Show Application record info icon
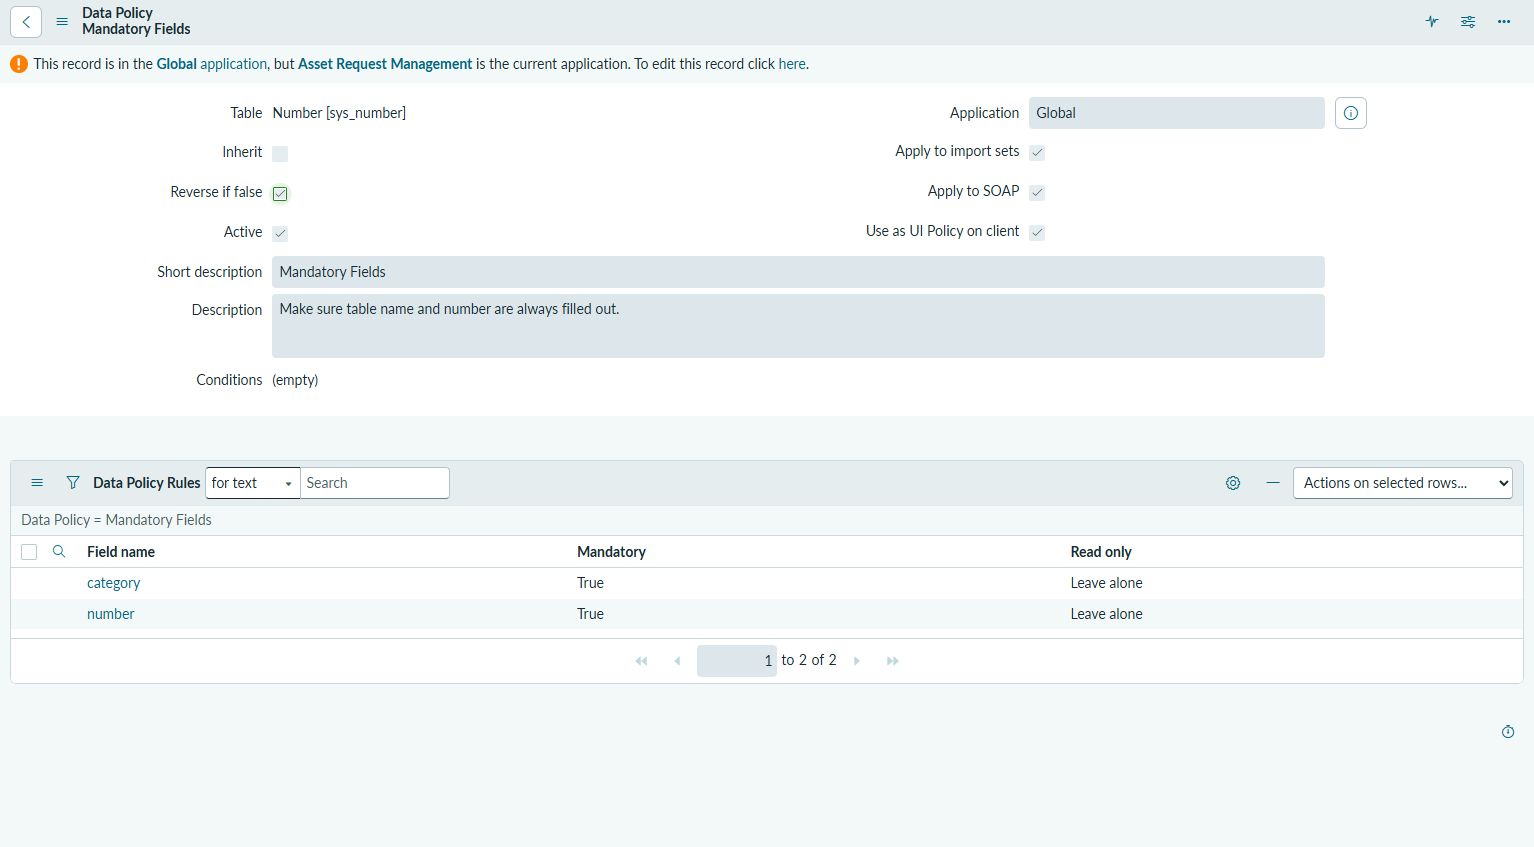Screen dimensions: 1534x847 tap(1351, 113)
